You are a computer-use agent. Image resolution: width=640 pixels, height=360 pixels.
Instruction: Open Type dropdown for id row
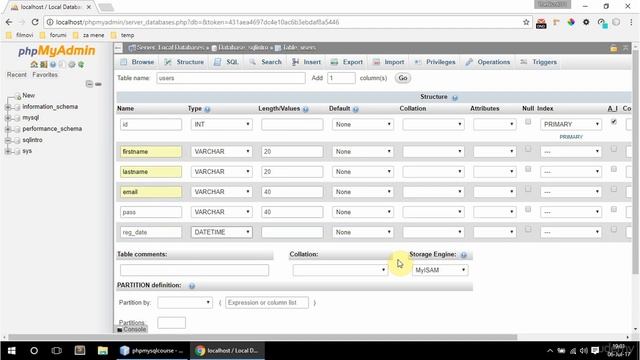click(221, 124)
